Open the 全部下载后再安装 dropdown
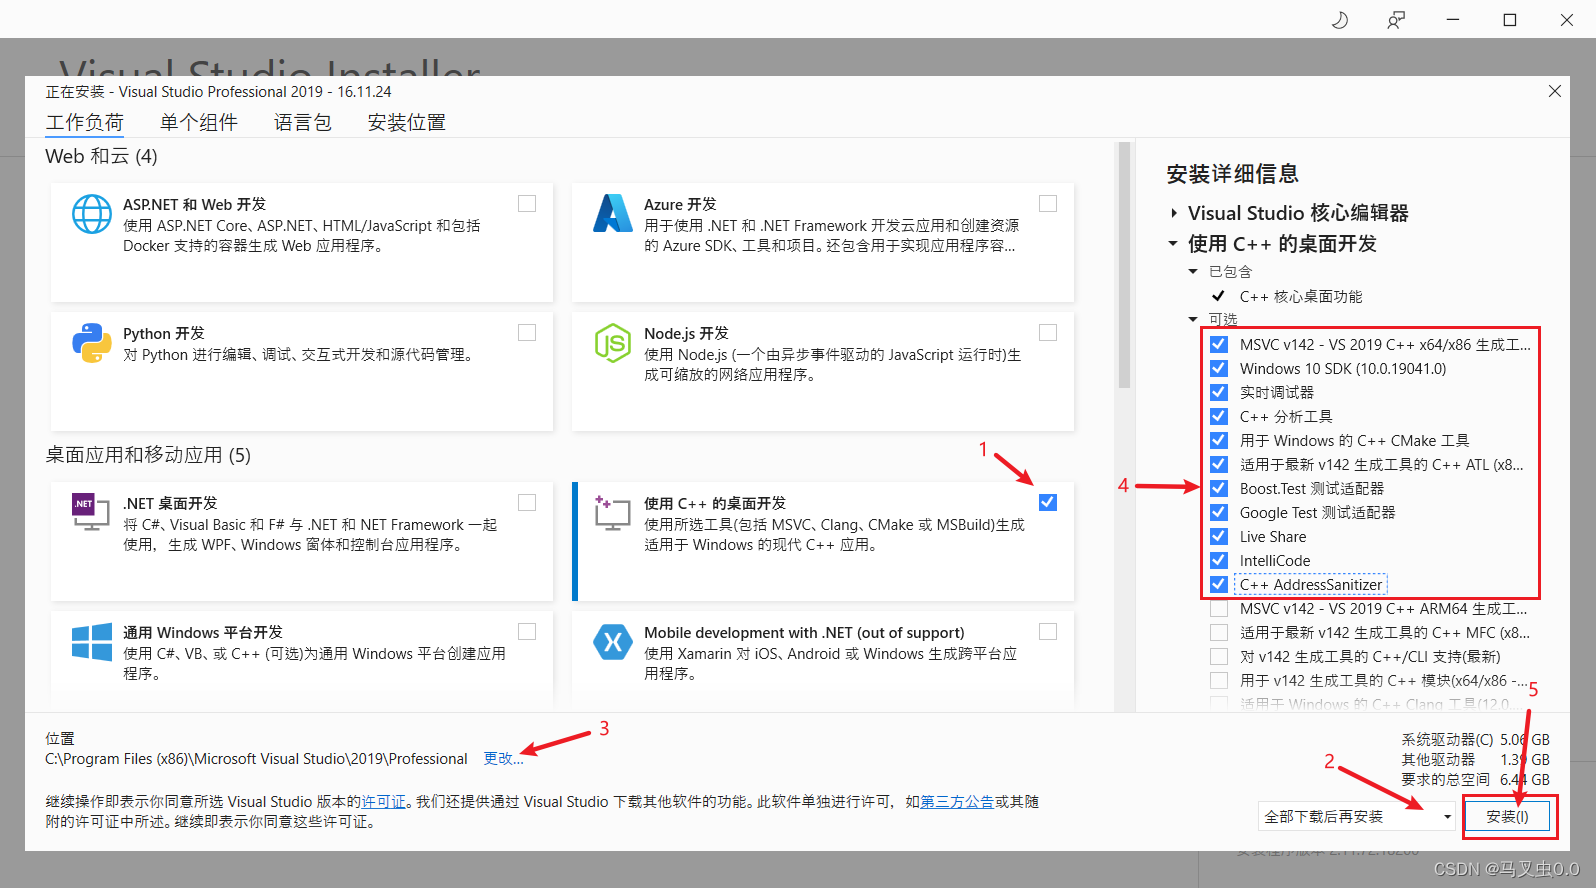 pyautogui.click(x=1357, y=817)
